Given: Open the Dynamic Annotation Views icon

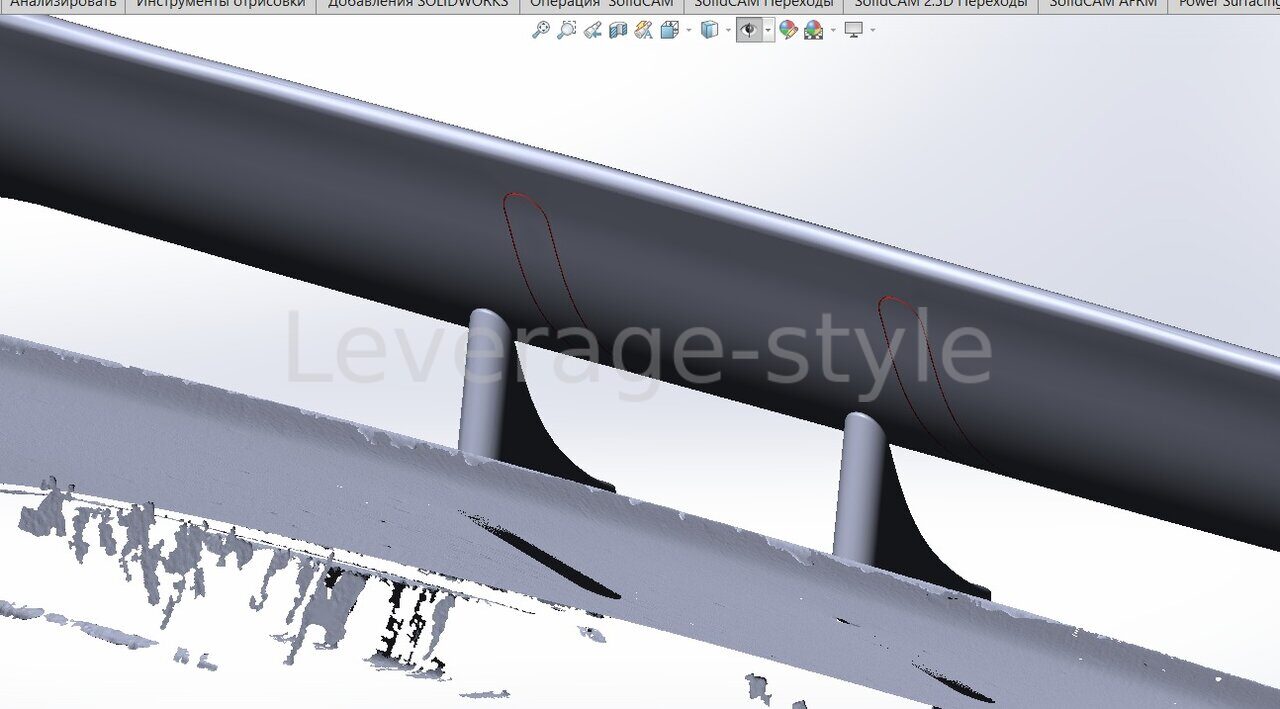Looking at the screenshot, I should [643, 31].
